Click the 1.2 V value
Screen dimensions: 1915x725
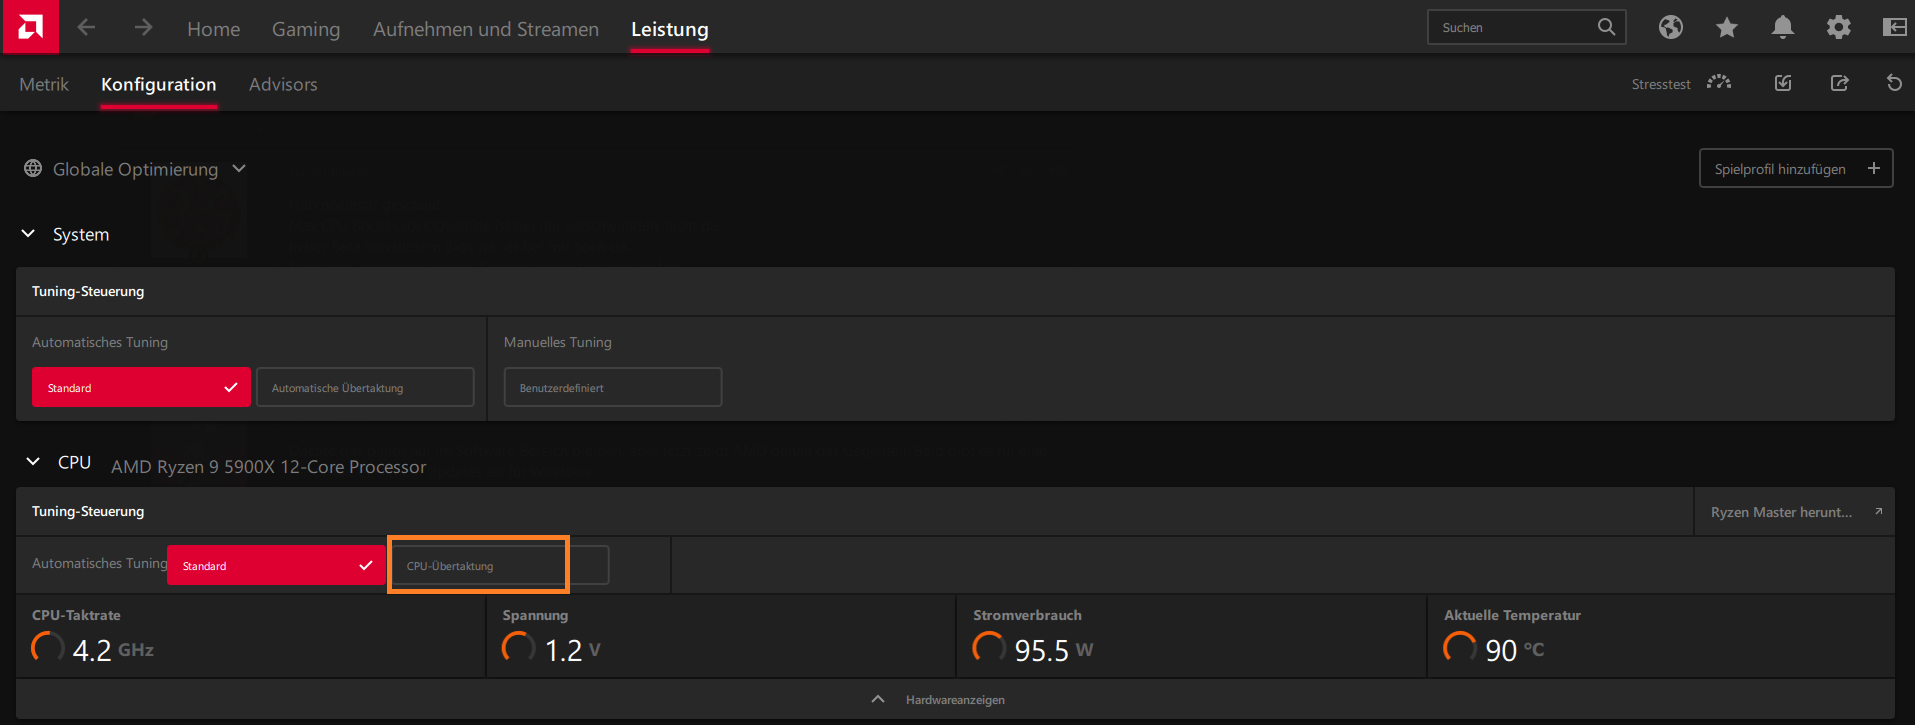[x=572, y=649]
